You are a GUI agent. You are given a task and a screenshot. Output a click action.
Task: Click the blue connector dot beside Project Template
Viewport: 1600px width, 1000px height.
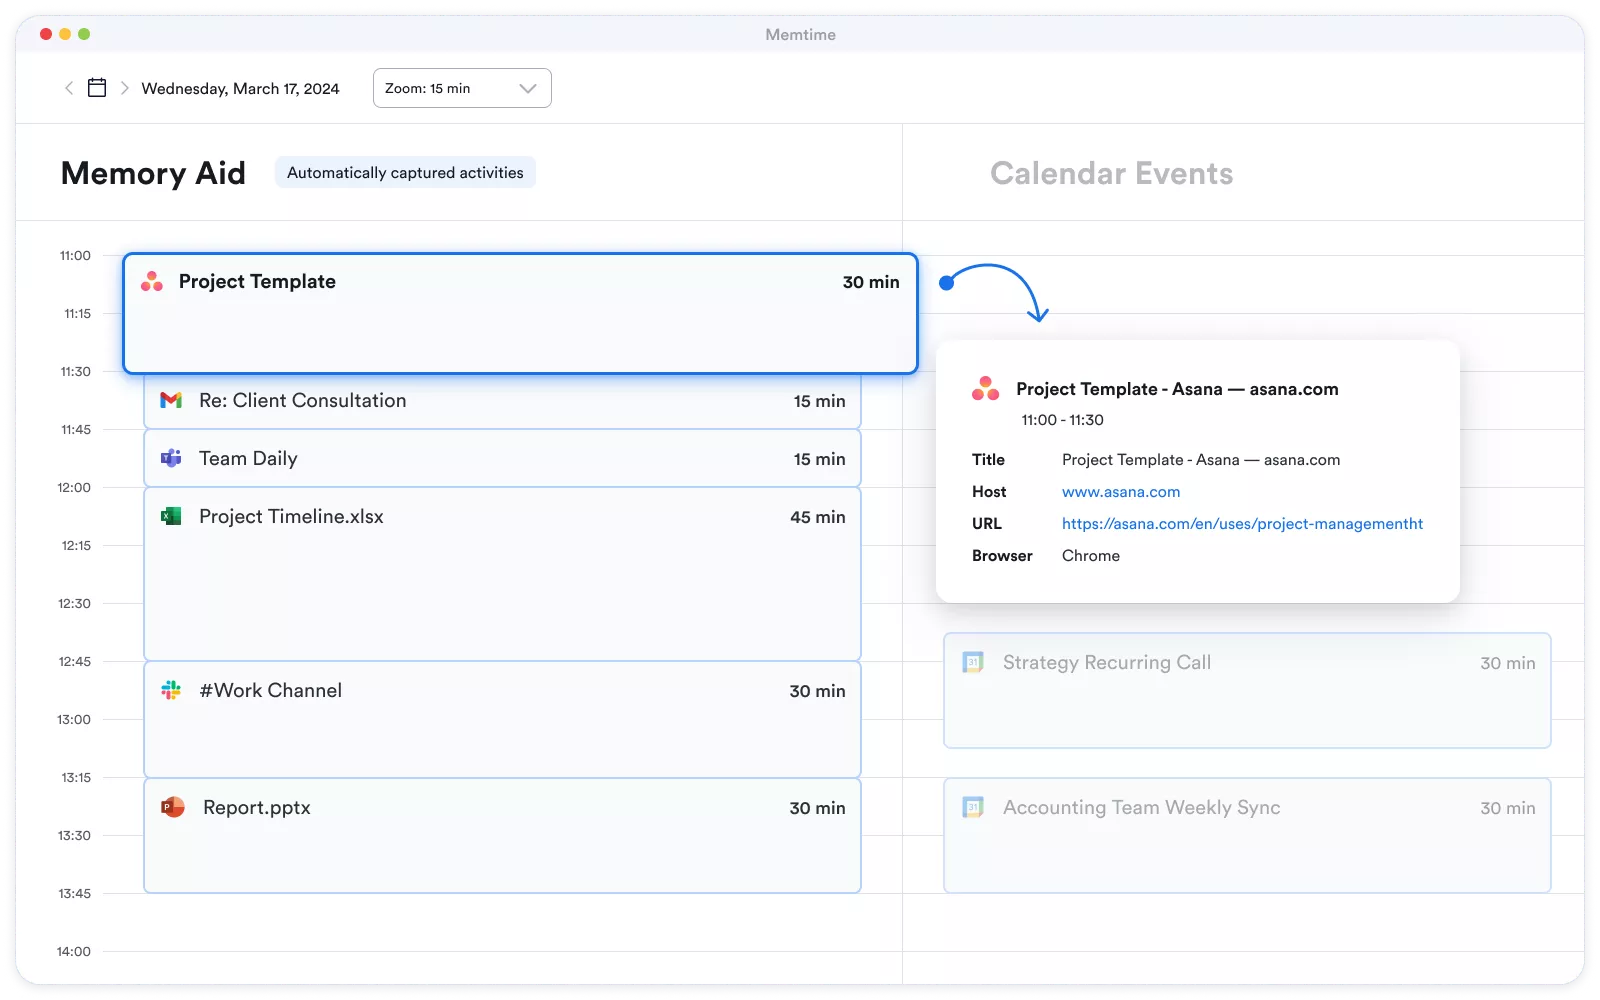[x=947, y=283]
